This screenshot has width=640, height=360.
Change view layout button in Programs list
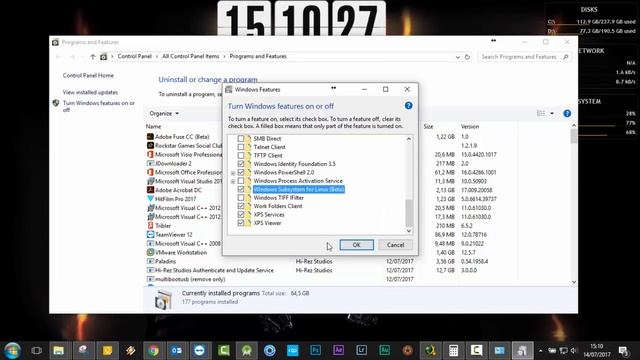click(x=541, y=113)
